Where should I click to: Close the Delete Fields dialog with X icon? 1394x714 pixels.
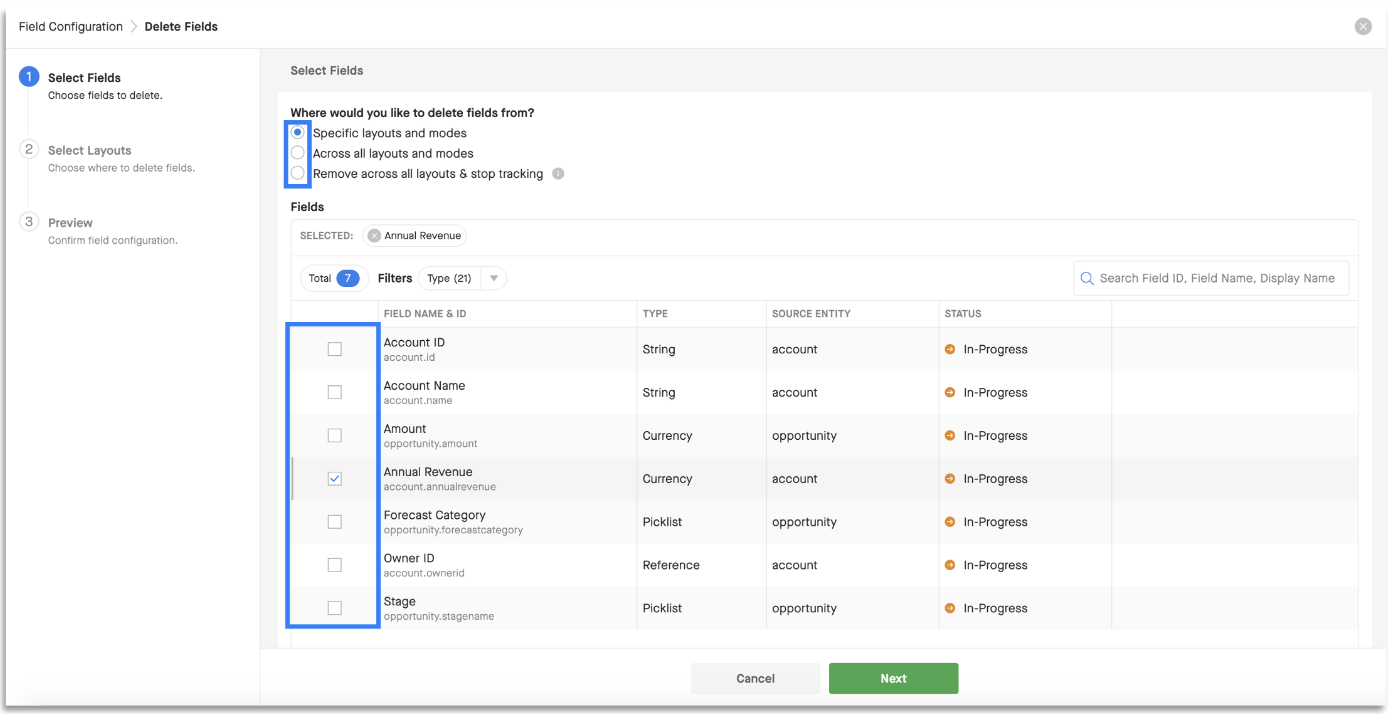coord(1363,27)
